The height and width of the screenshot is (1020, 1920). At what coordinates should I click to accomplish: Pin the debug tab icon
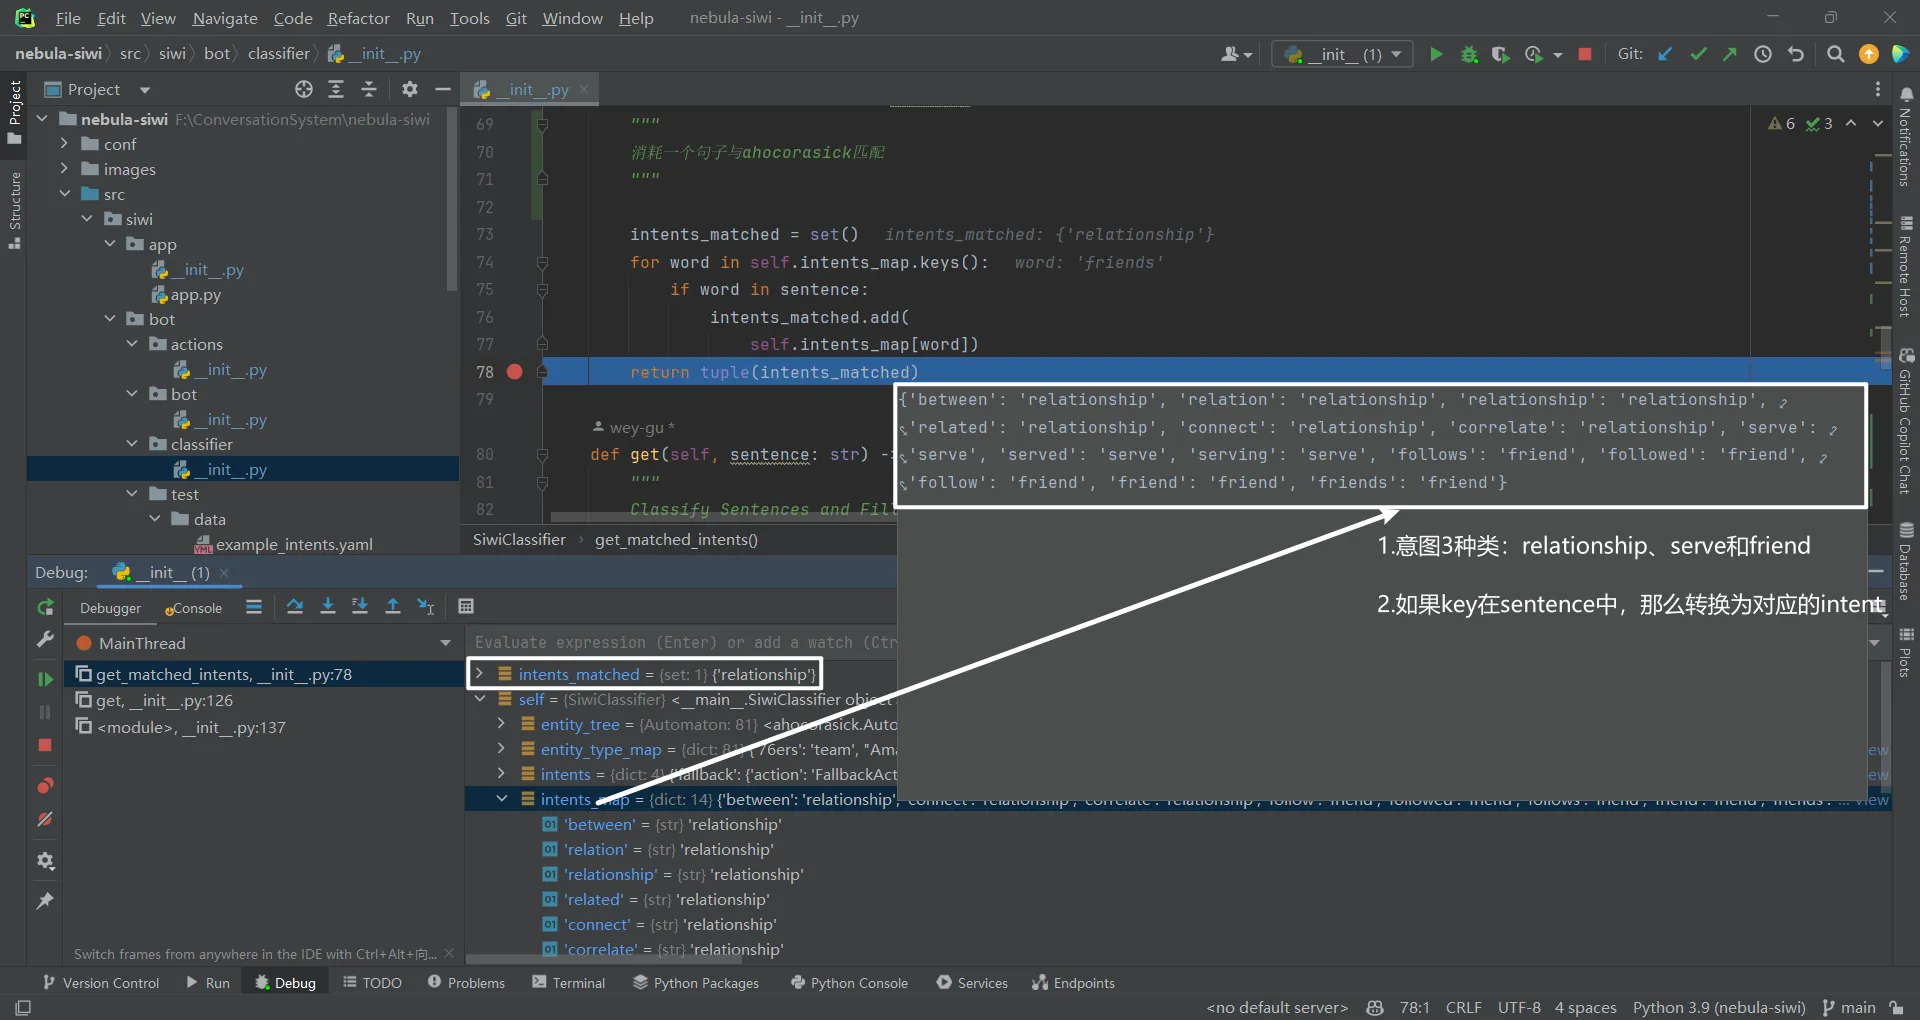coord(45,901)
